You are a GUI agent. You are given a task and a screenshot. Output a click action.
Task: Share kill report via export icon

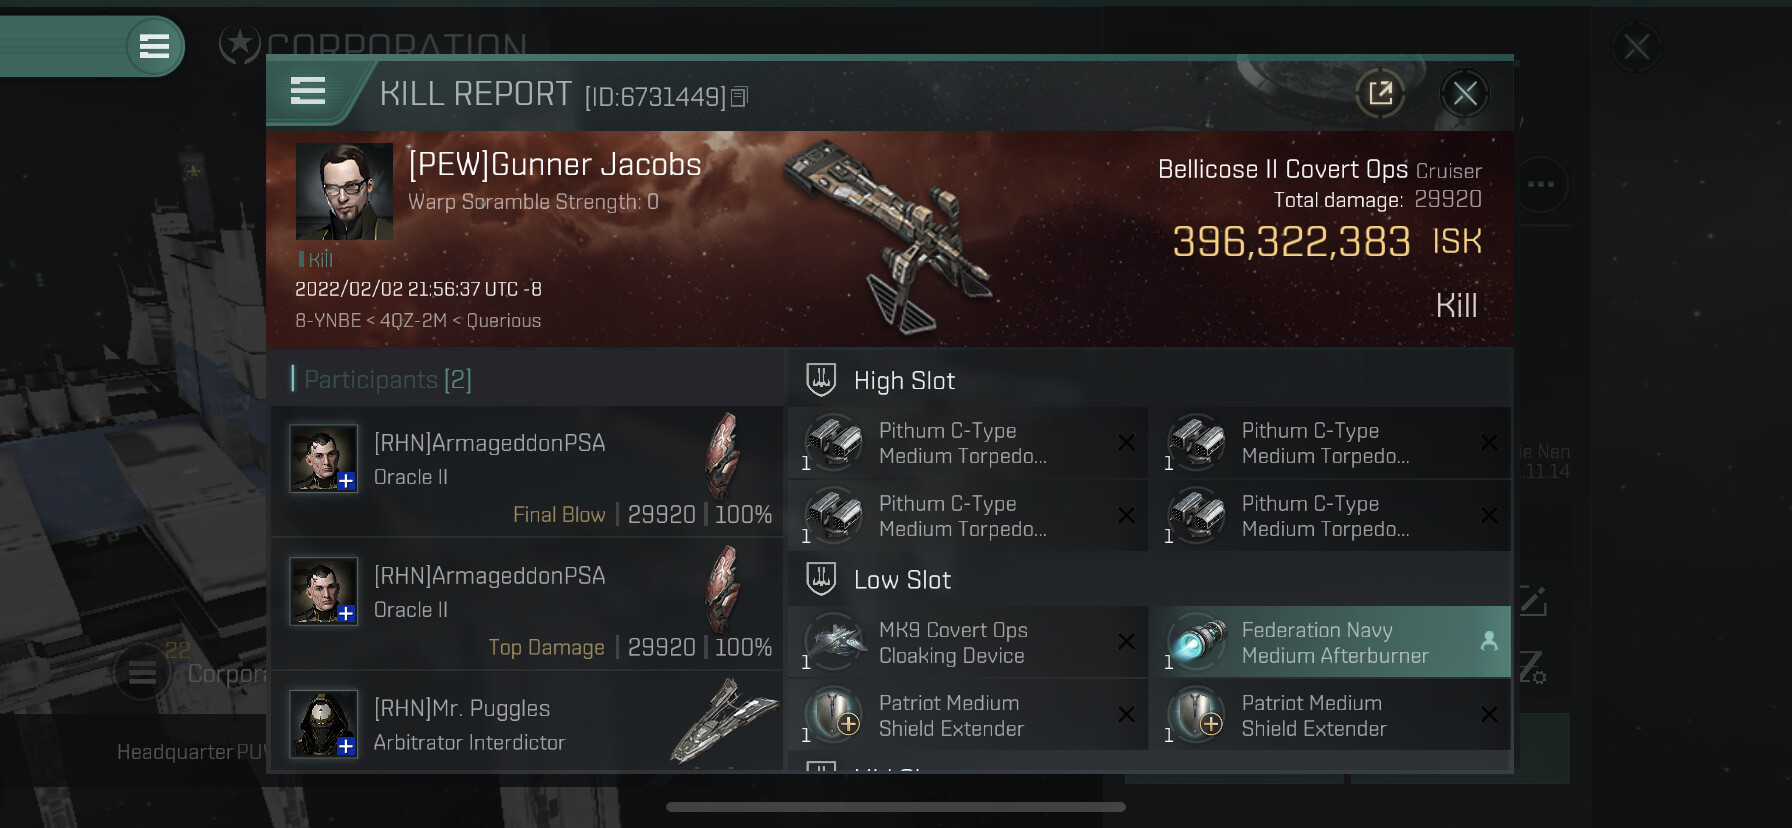pos(1380,94)
